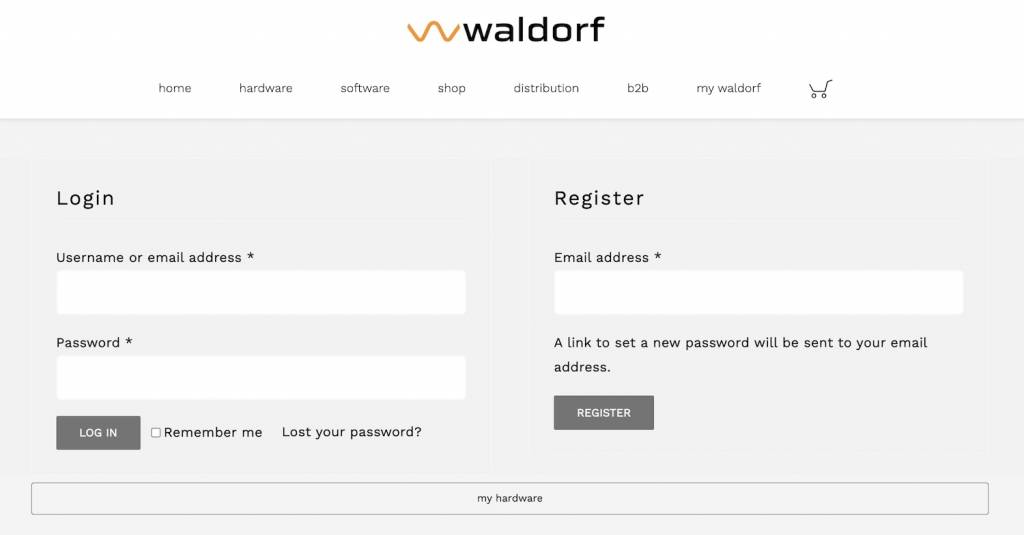1024x535 pixels.
Task: Follow the Lost your password link
Action: point(352,432)
